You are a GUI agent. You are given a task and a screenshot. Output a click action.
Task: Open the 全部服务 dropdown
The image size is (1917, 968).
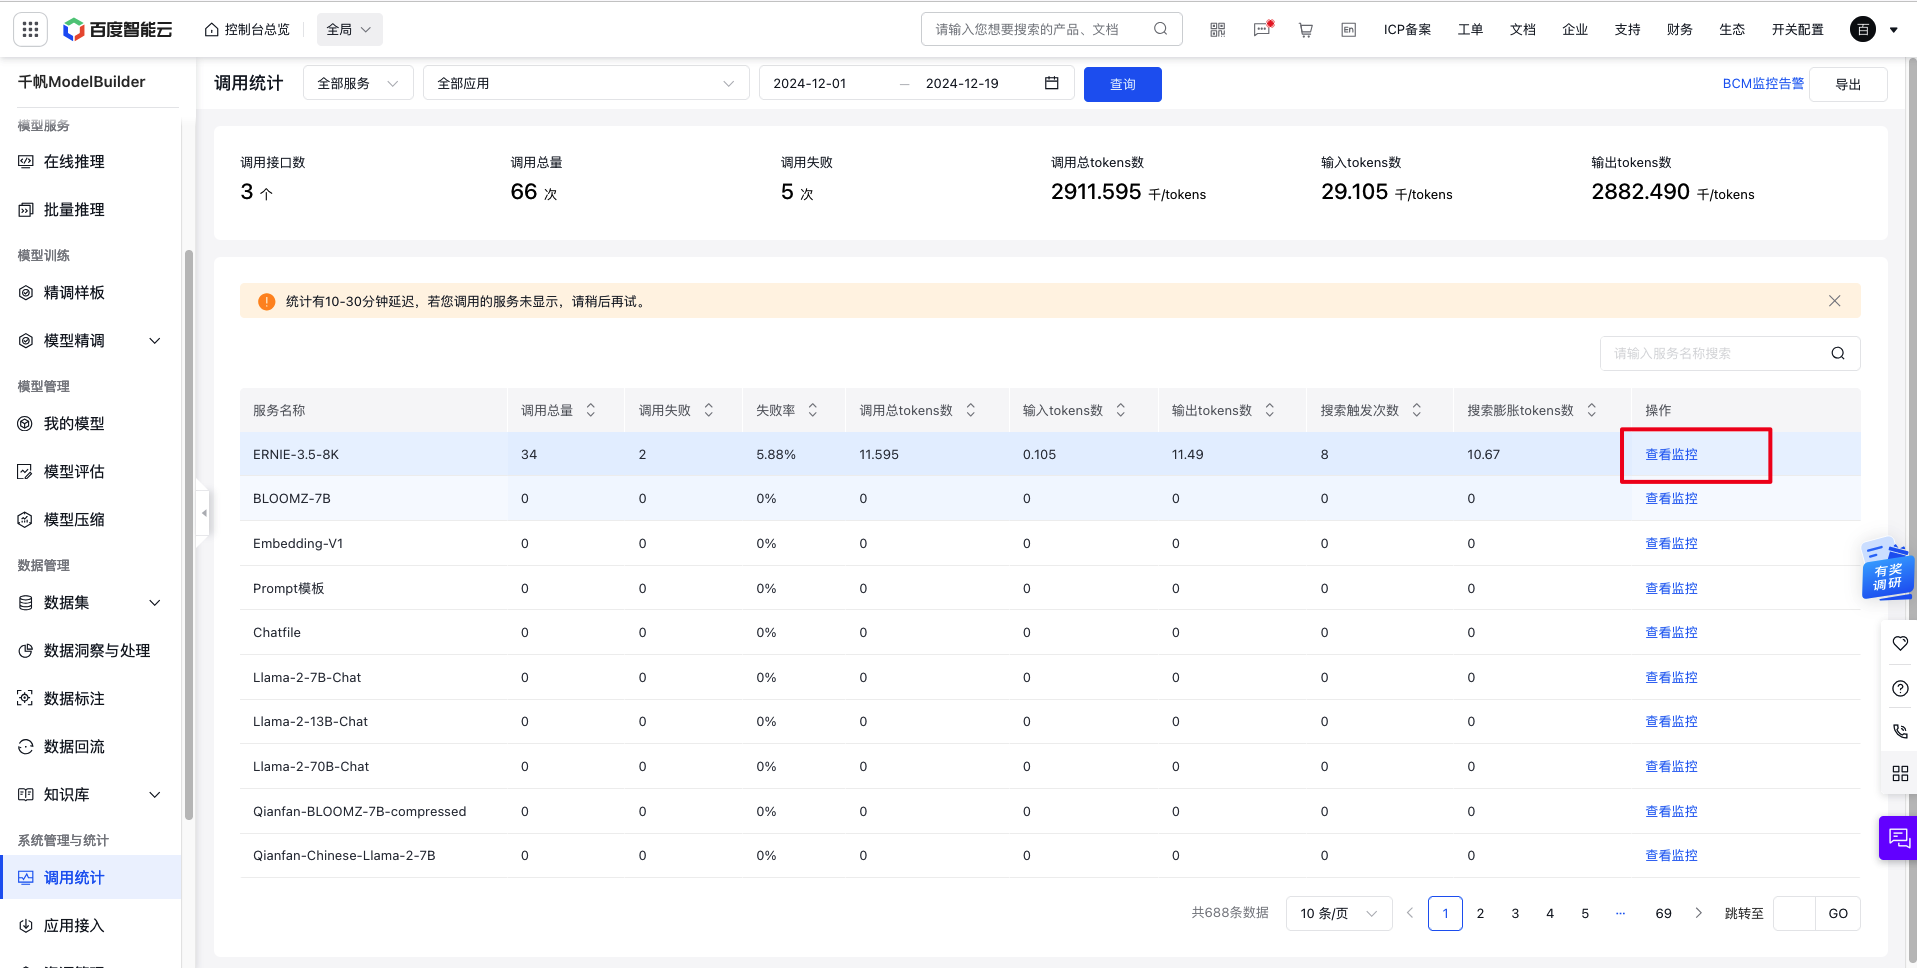click(358, 83)
